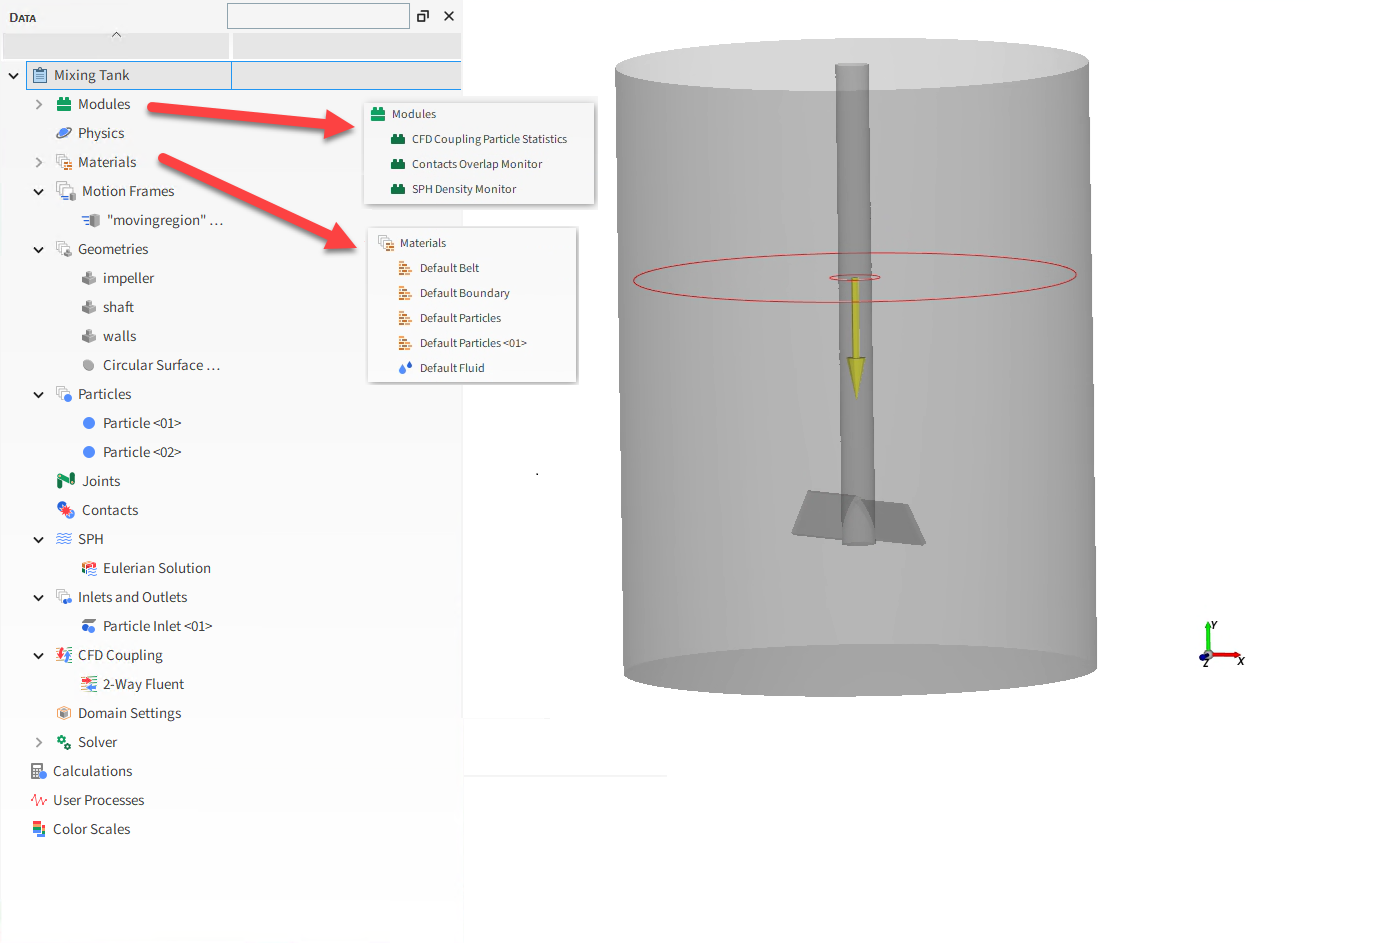Screen dimensions: 1399x943
Task: Select Default Boundary material
Action: [x=465, y=293]
